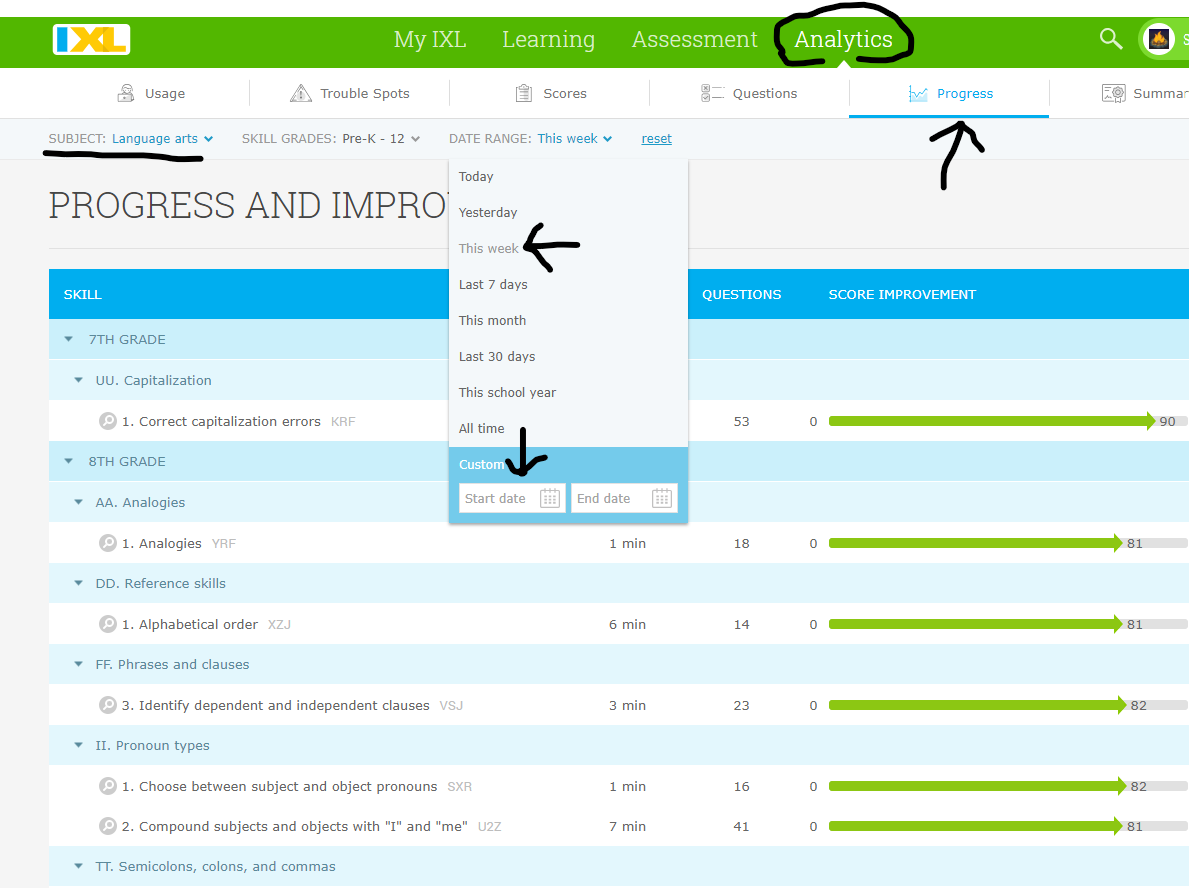Click the reset link

coord(657,139)
